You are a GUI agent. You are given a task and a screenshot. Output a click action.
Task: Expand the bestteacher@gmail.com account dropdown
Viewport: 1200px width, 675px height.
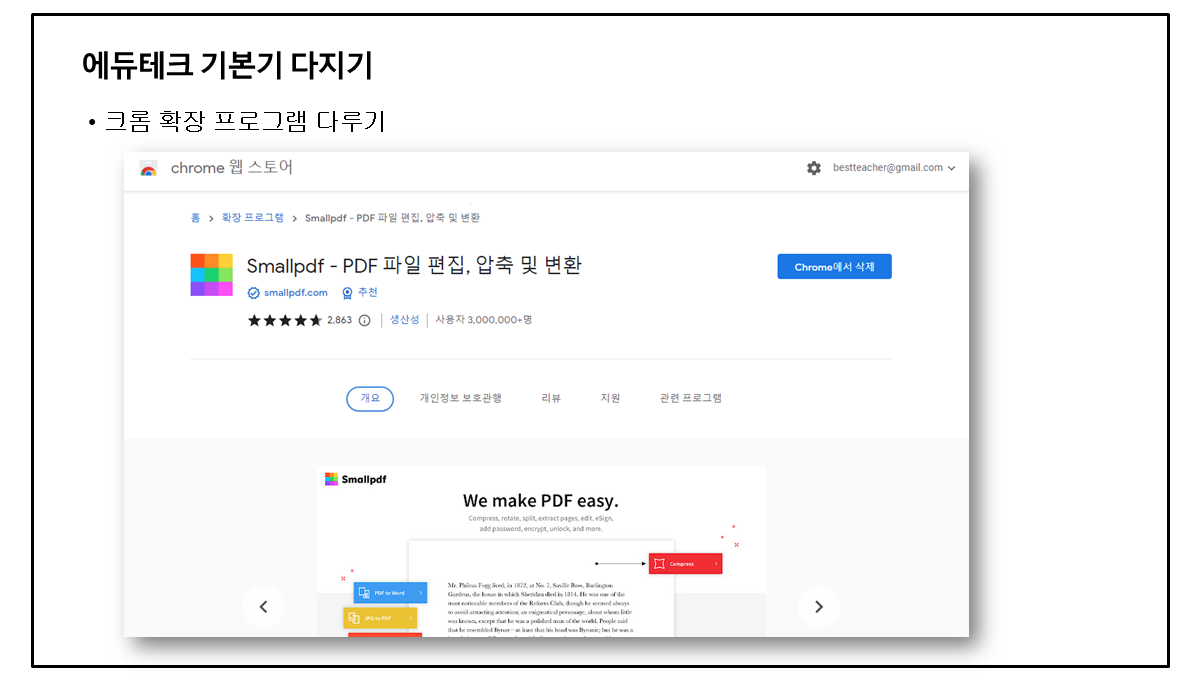pyautogui.click(x=894, y=168)
